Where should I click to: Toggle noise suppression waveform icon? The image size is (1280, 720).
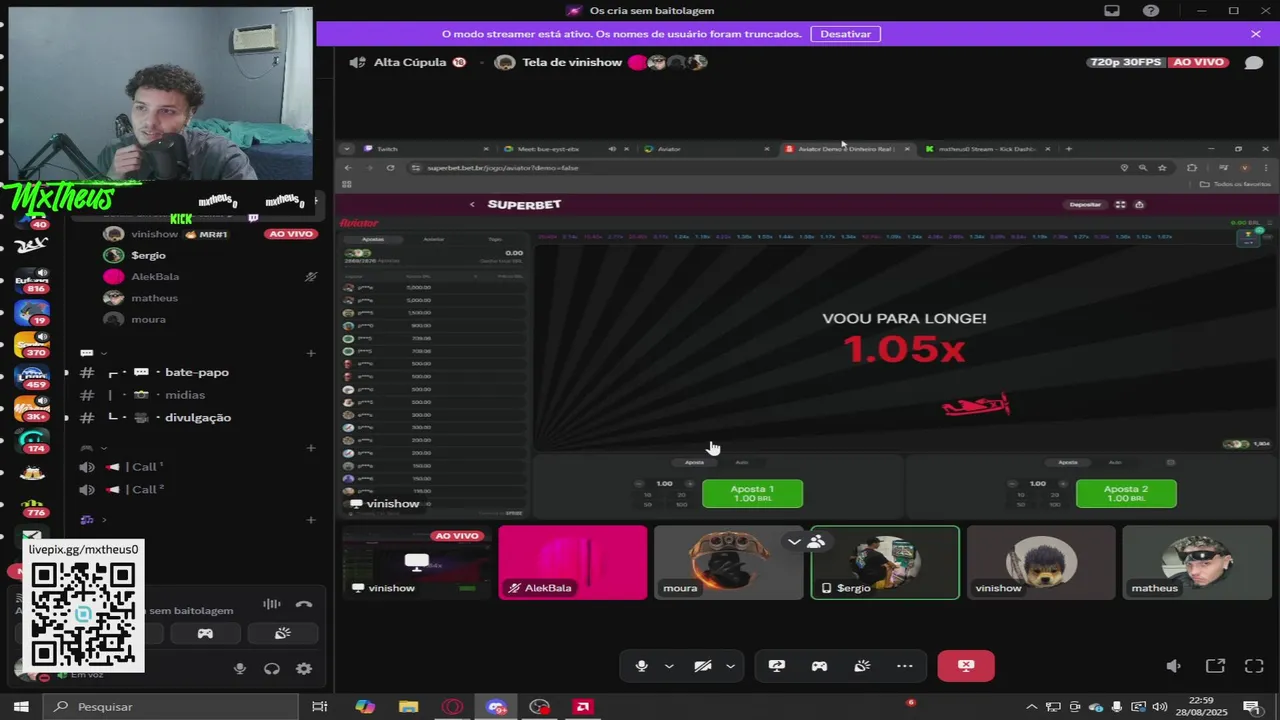coord(271,604)
